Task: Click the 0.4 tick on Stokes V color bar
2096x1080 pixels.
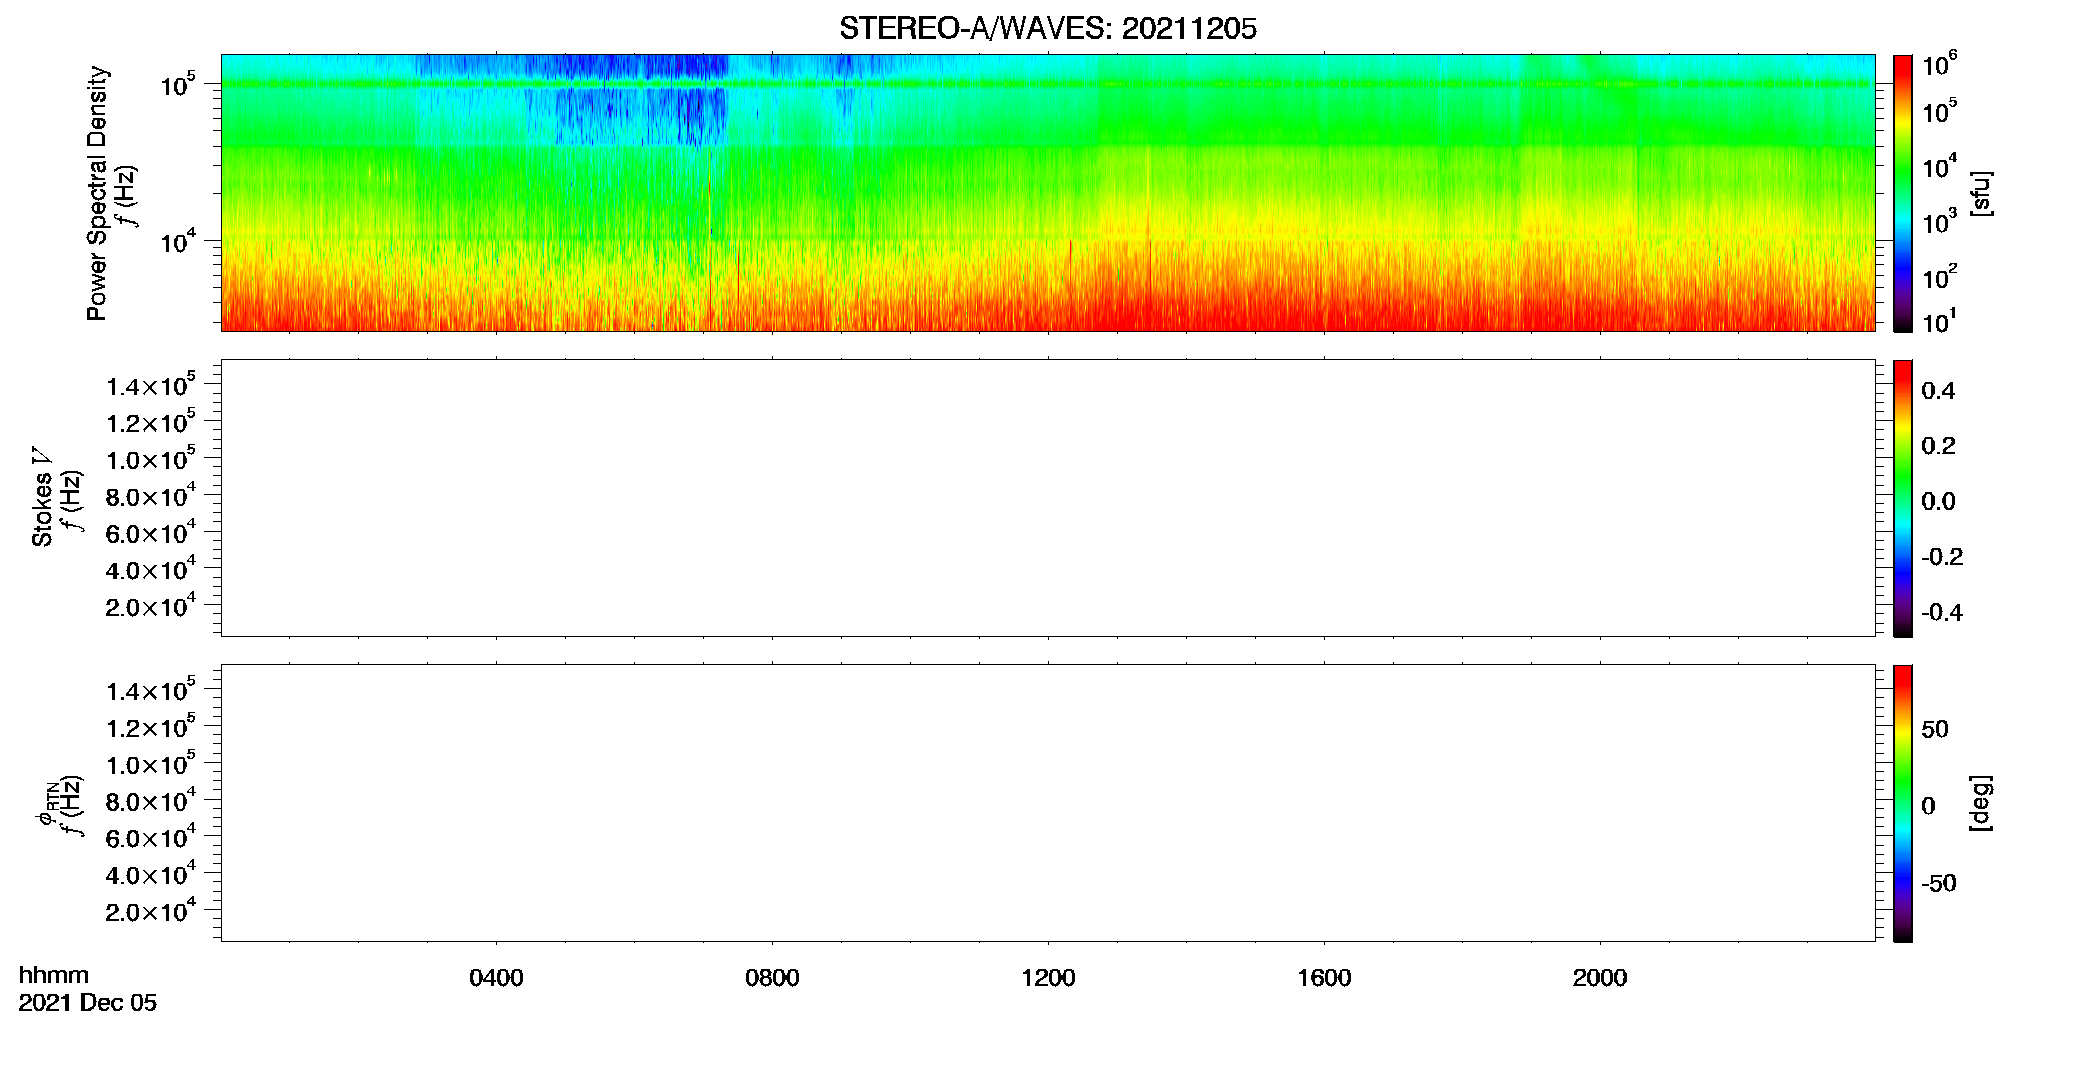Action: point(1939,391)
